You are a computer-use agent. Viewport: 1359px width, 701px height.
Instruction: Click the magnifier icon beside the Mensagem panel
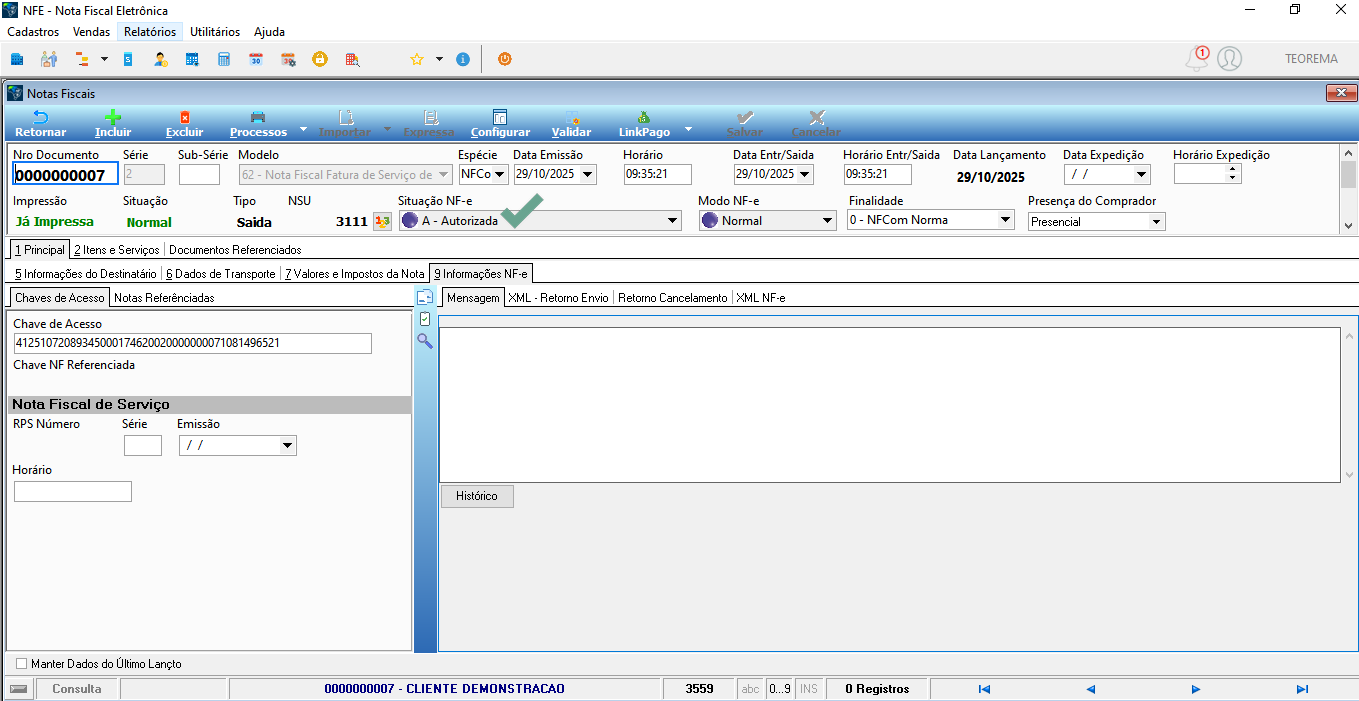coord(425,341)
